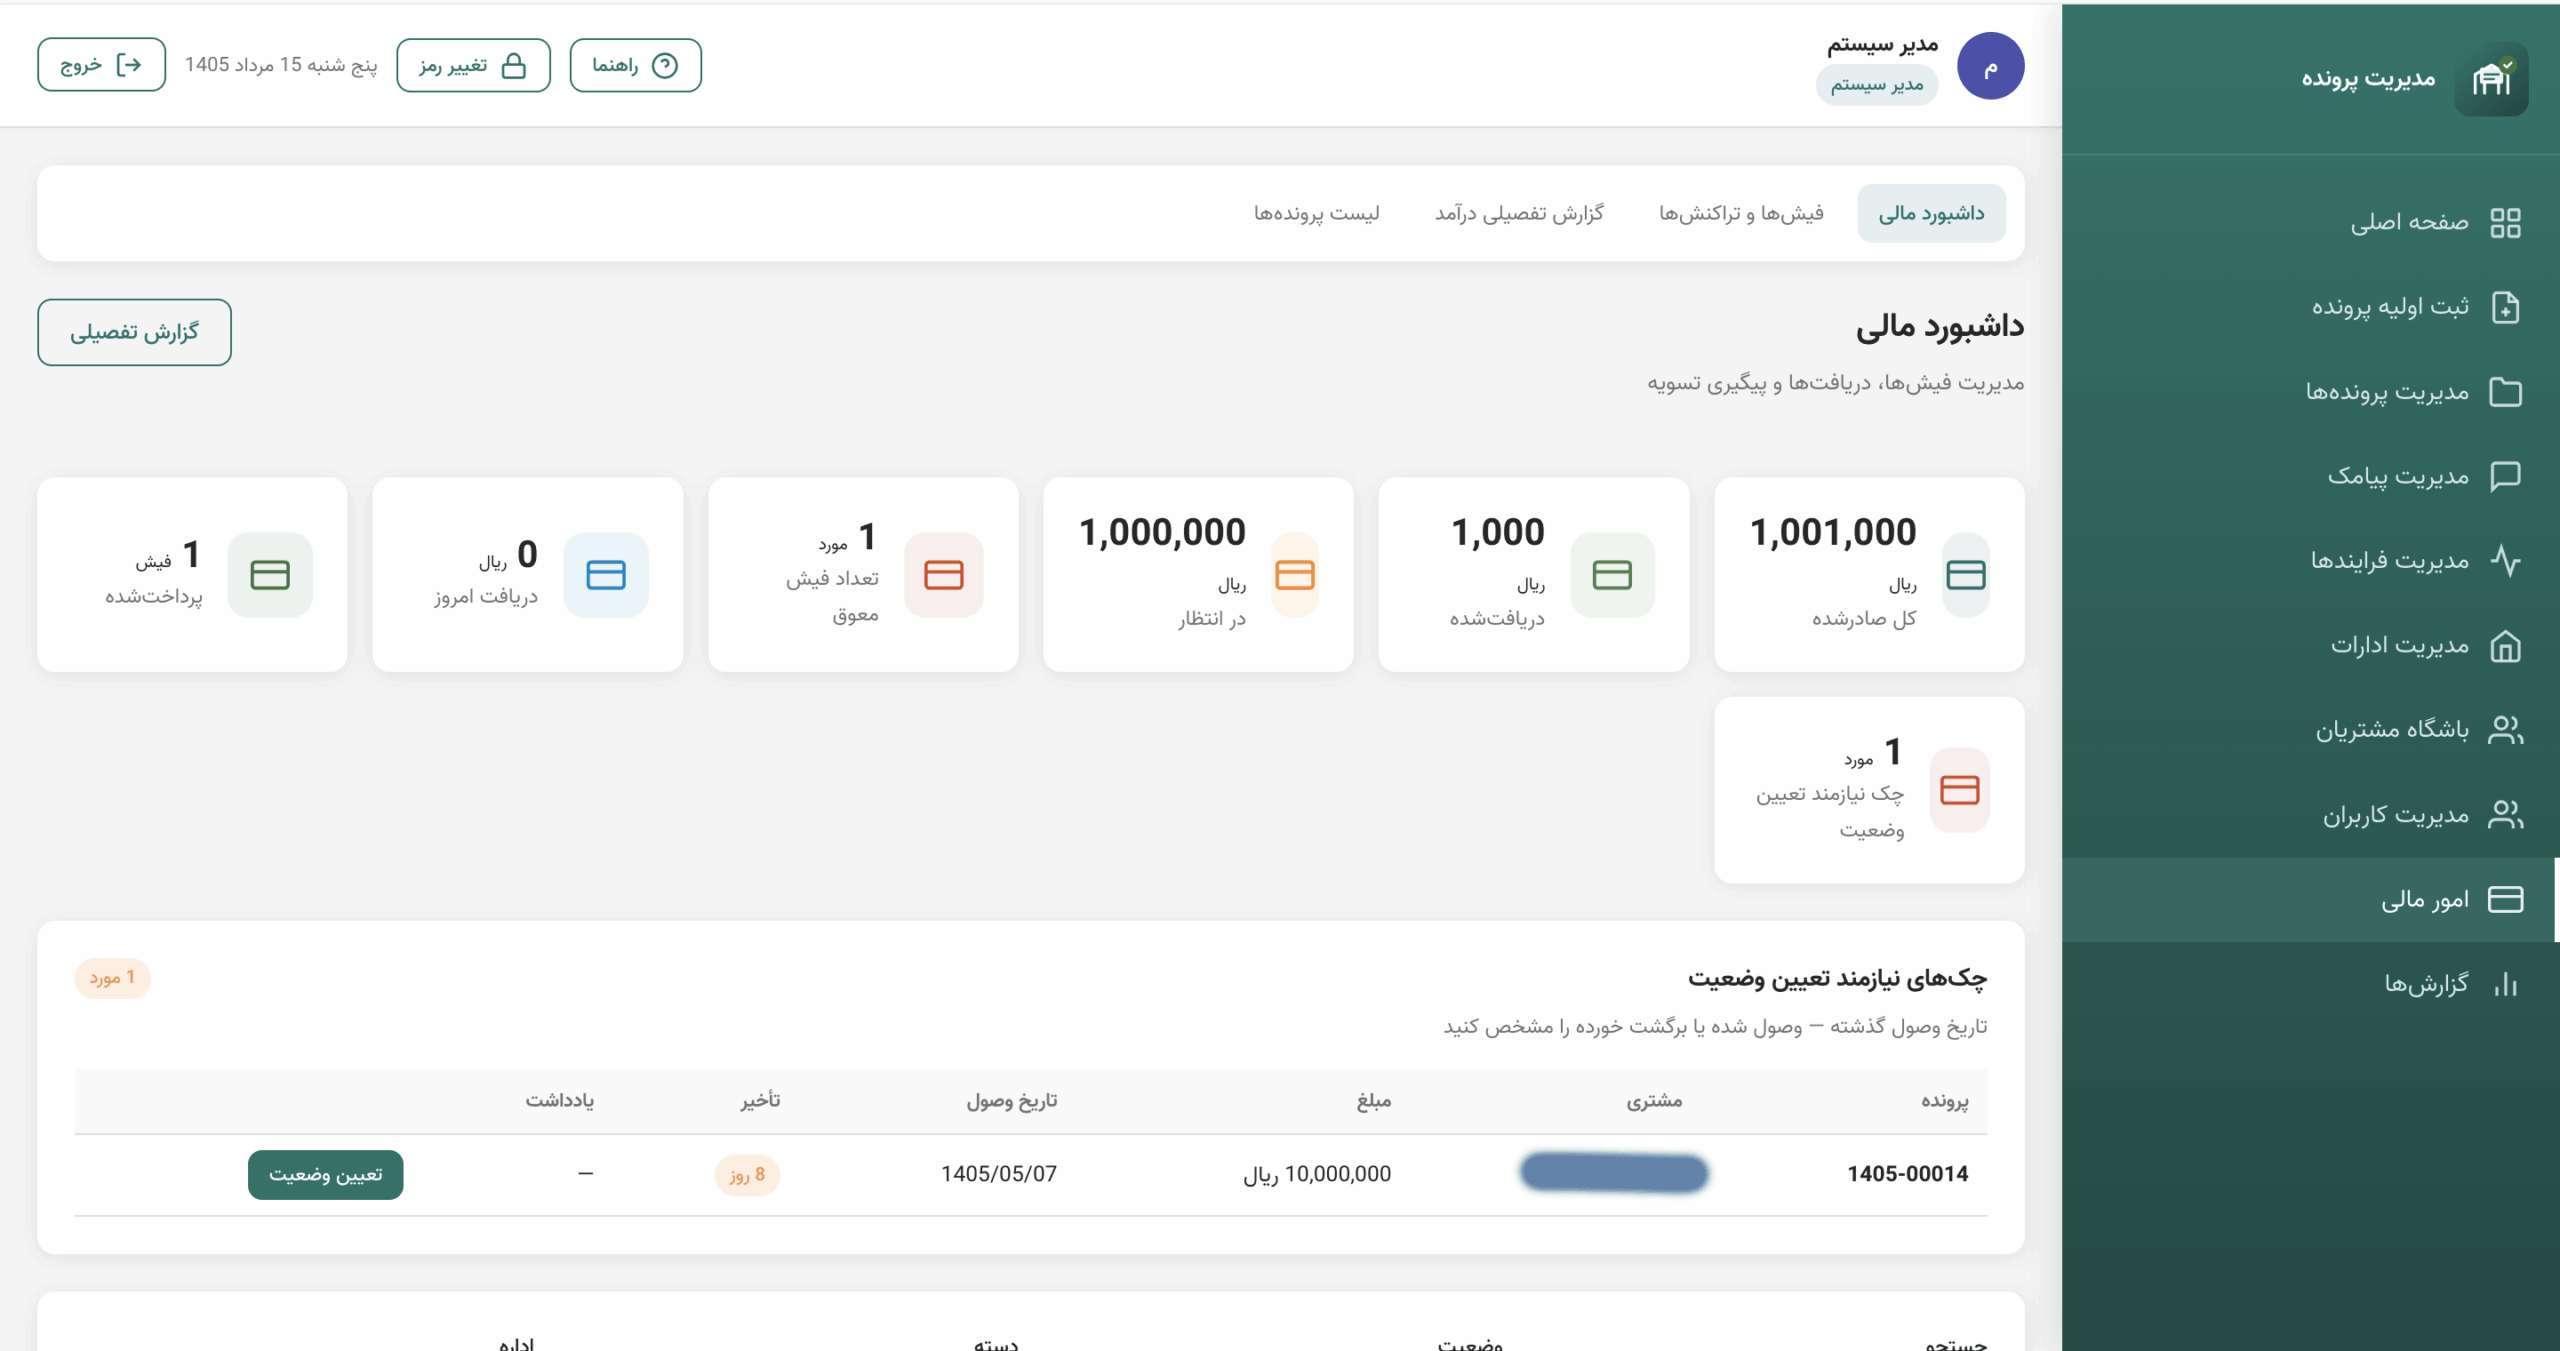Click the مدیر سیستم role badge
Viewport: 2560px width, 1351px height.
click(1877, 85)
